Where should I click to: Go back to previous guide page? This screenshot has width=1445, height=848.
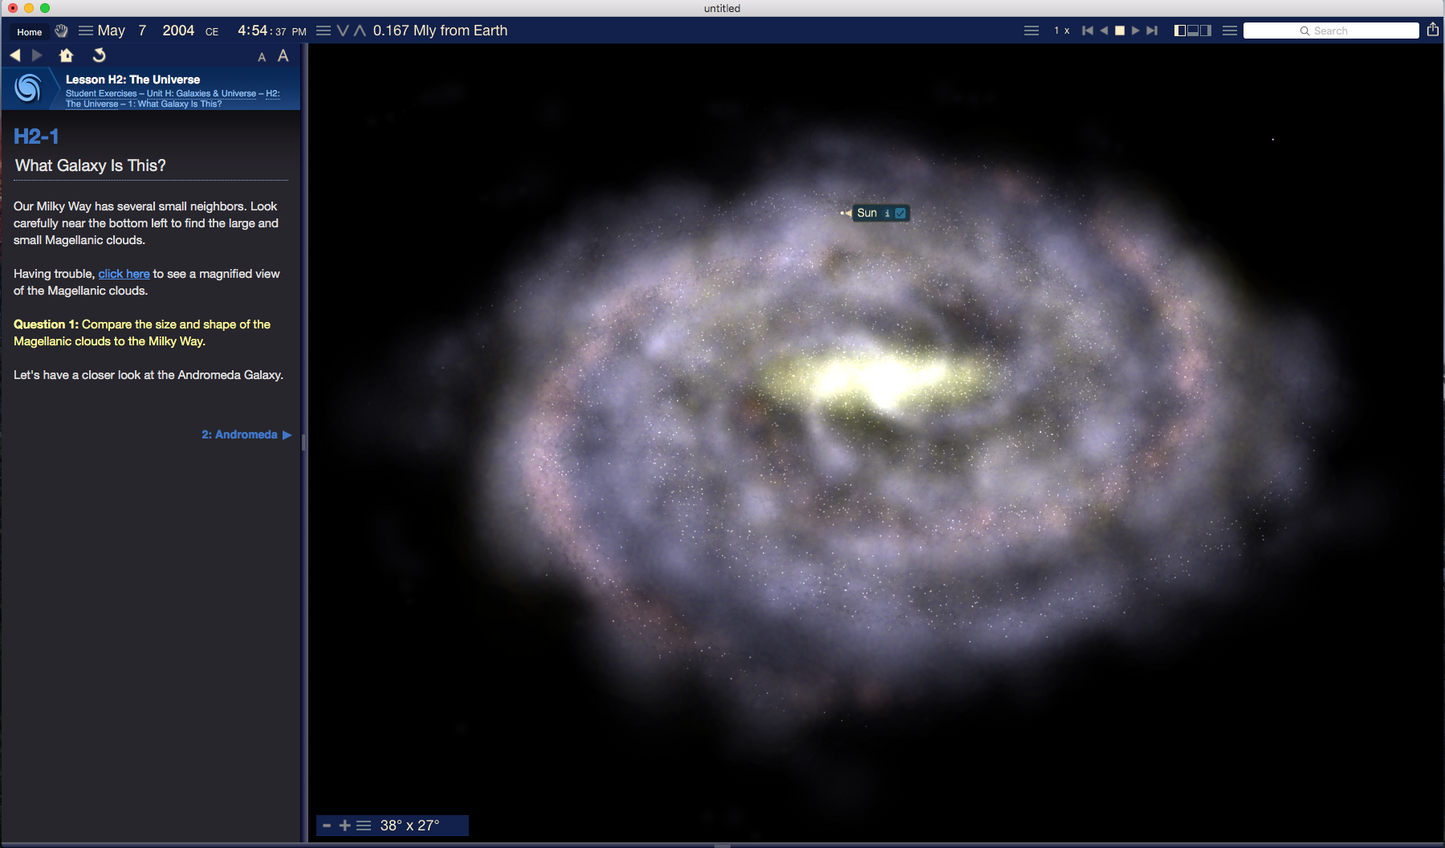(15, 56)
